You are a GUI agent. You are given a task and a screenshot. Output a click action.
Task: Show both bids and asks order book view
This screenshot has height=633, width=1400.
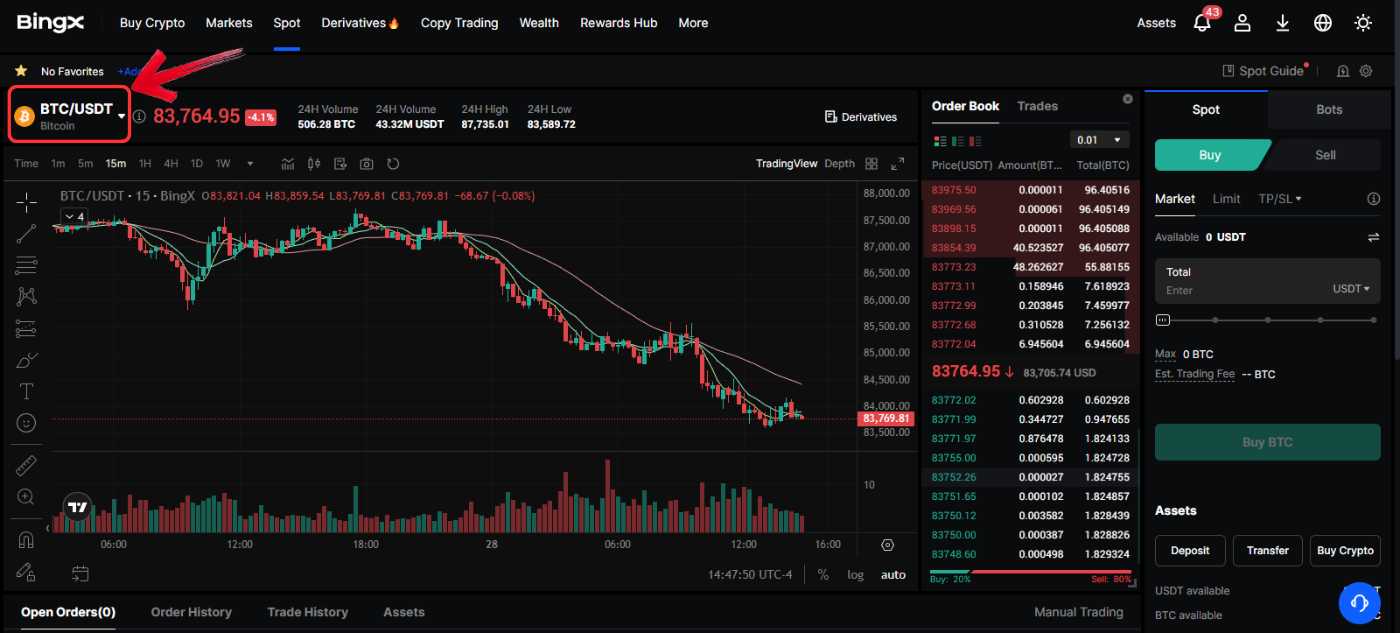point(939,141)
